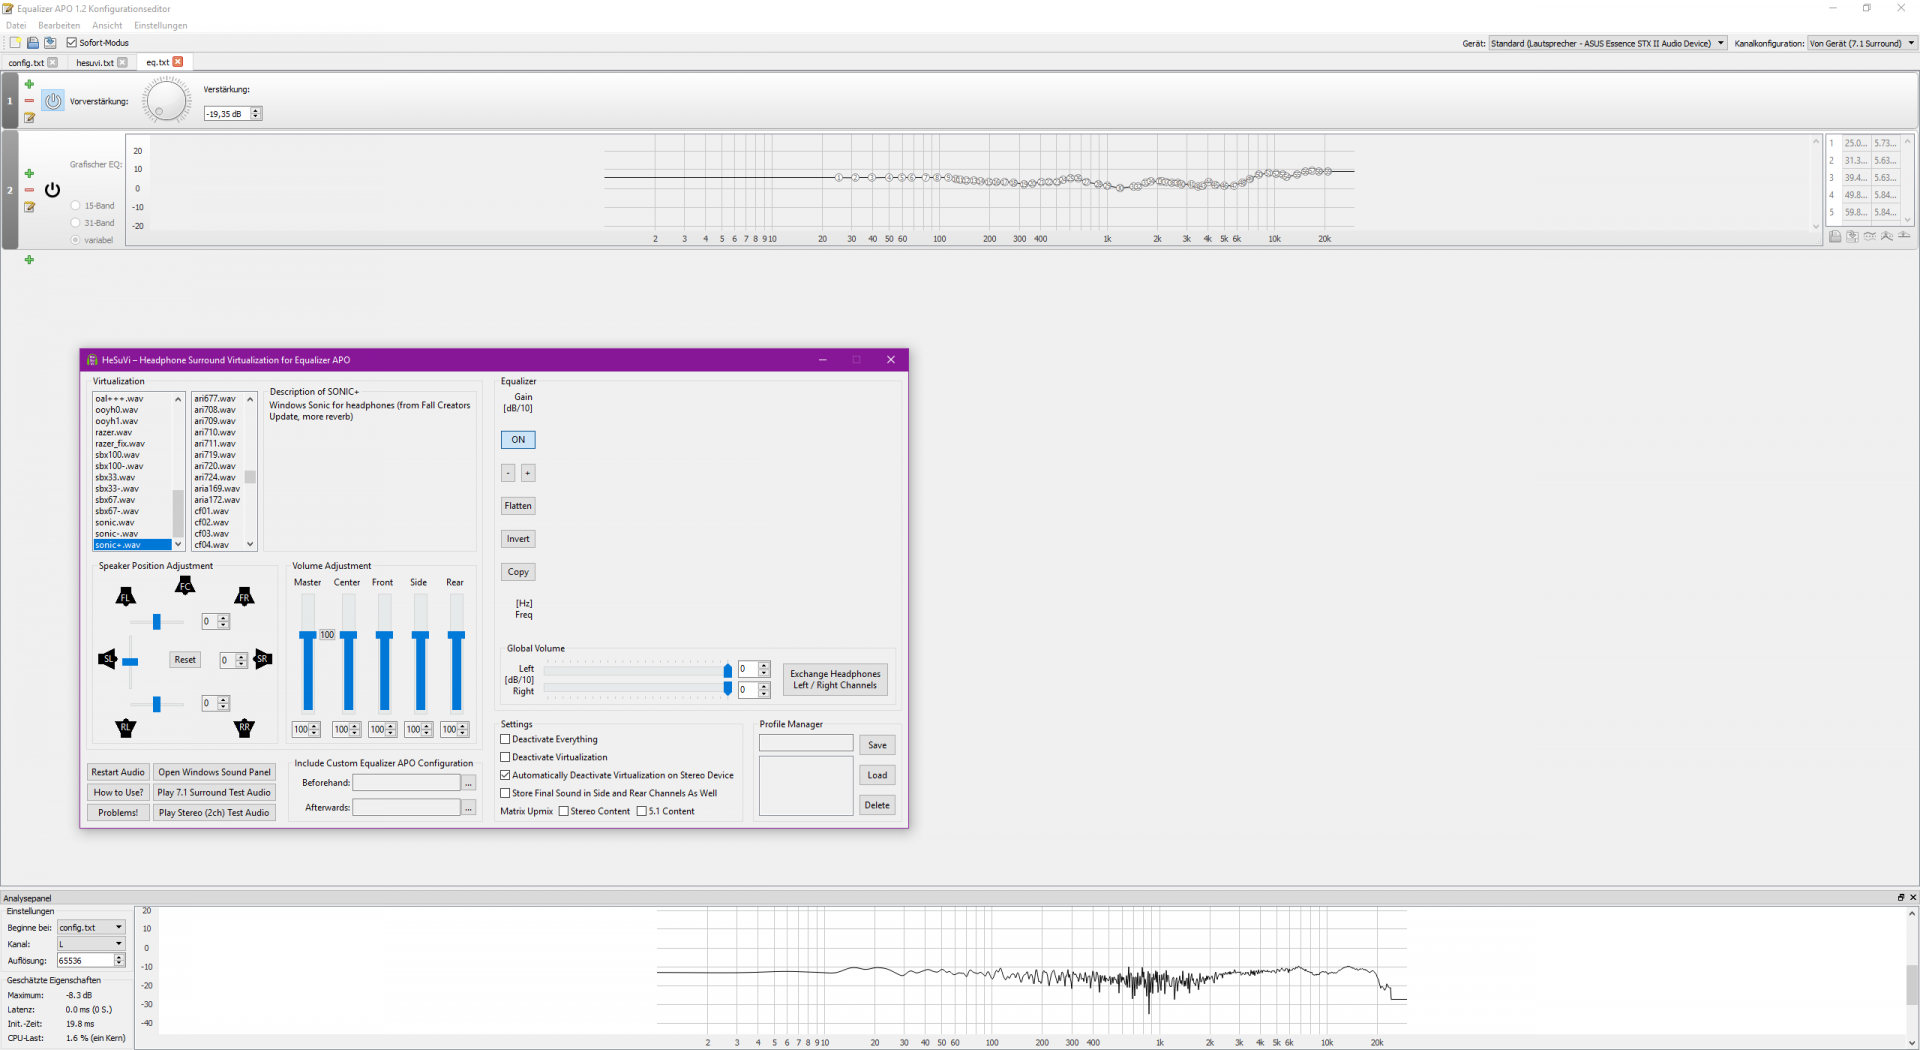Click the normalize response icon below the table
Viewport: 1920px width, 1050px height.
pos(1887,237)
